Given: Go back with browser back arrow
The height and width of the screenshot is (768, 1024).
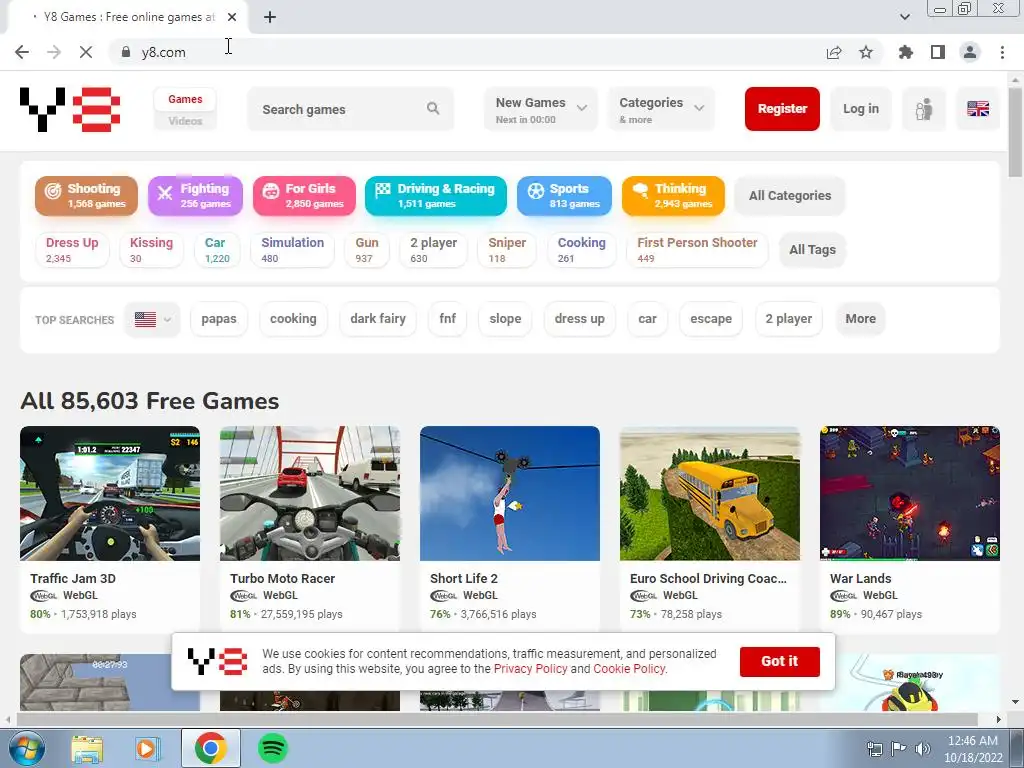Looking at the screenshot, I should coord(22,52).
